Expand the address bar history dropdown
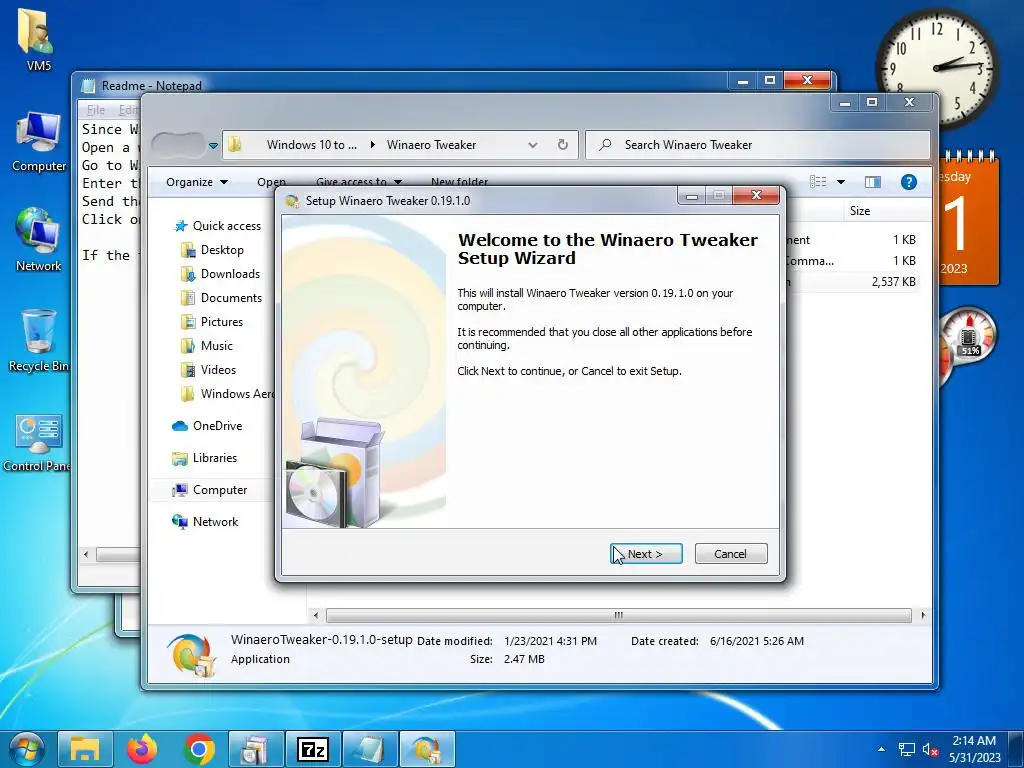This screenshot has height=768, width=1024. 533,144
